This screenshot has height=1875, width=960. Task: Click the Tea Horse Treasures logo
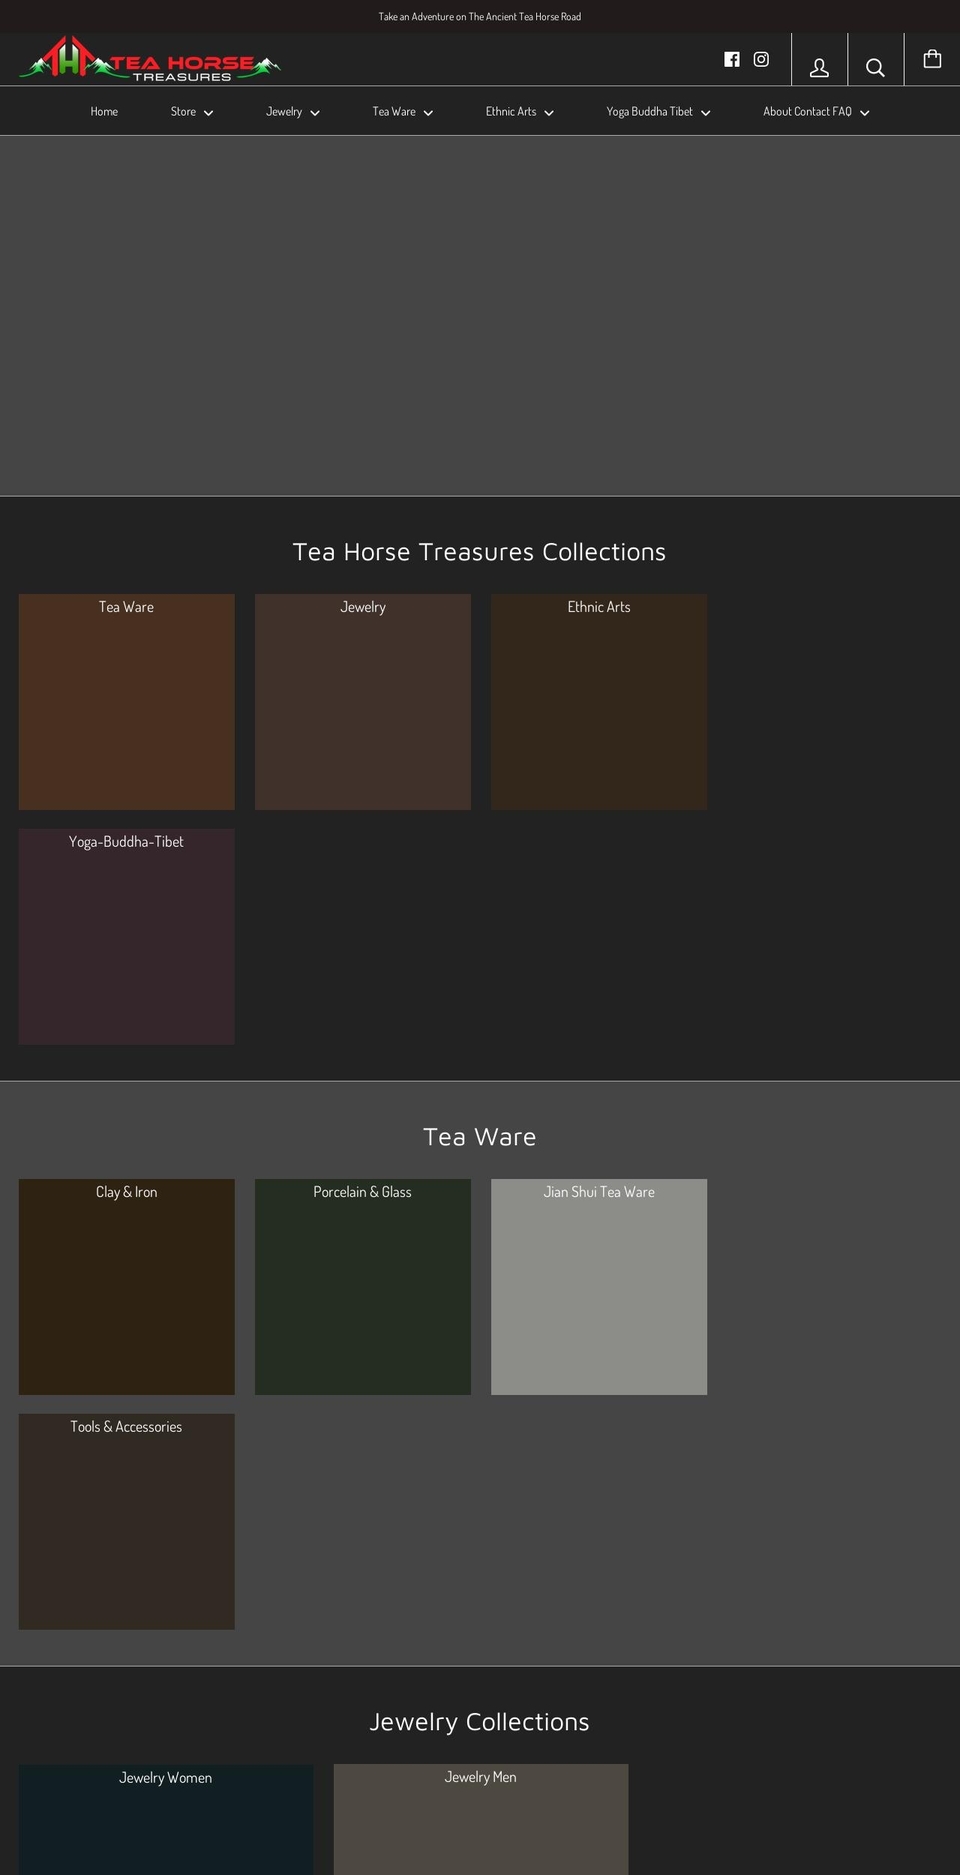(x=150, y=59)
